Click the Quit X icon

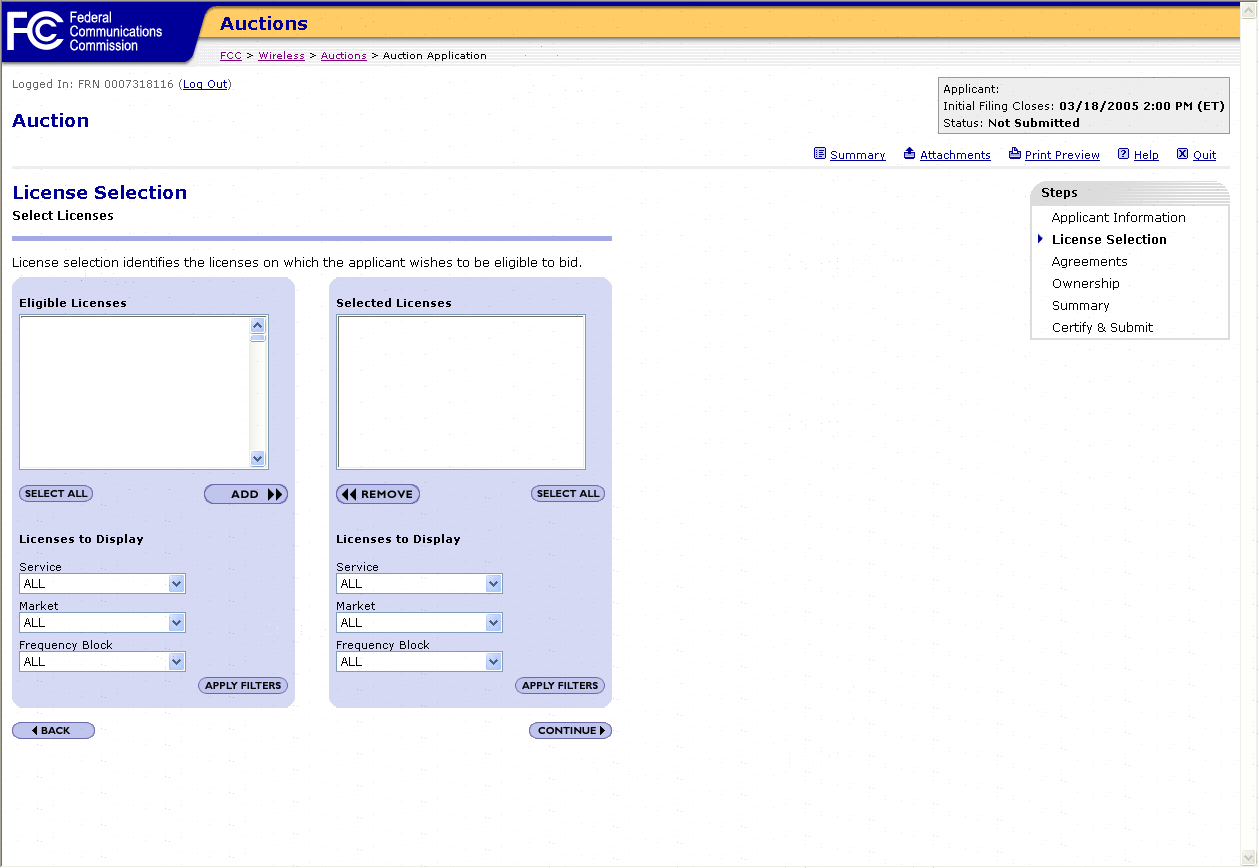coord(1182,154)
